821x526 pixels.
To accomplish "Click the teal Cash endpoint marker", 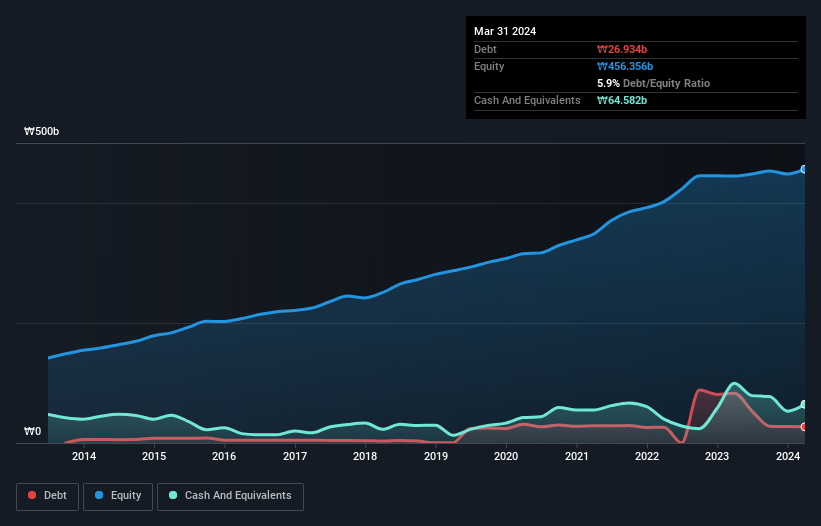I will (x=804, y=405).
